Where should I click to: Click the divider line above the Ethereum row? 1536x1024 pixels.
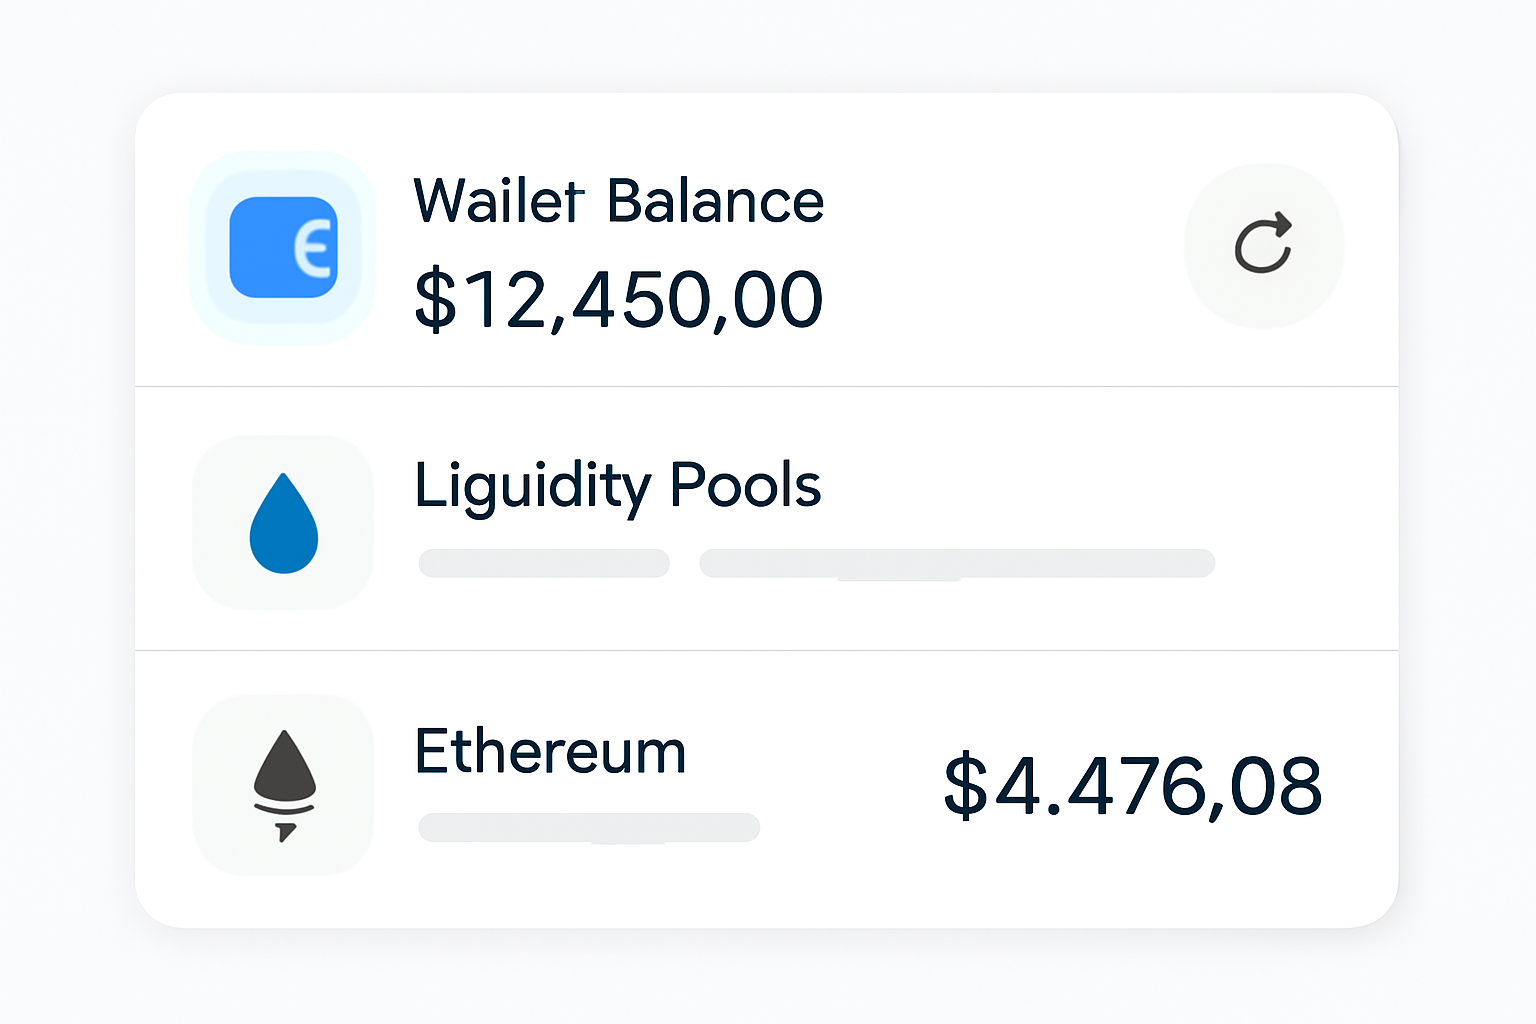[x=766, y=650]
